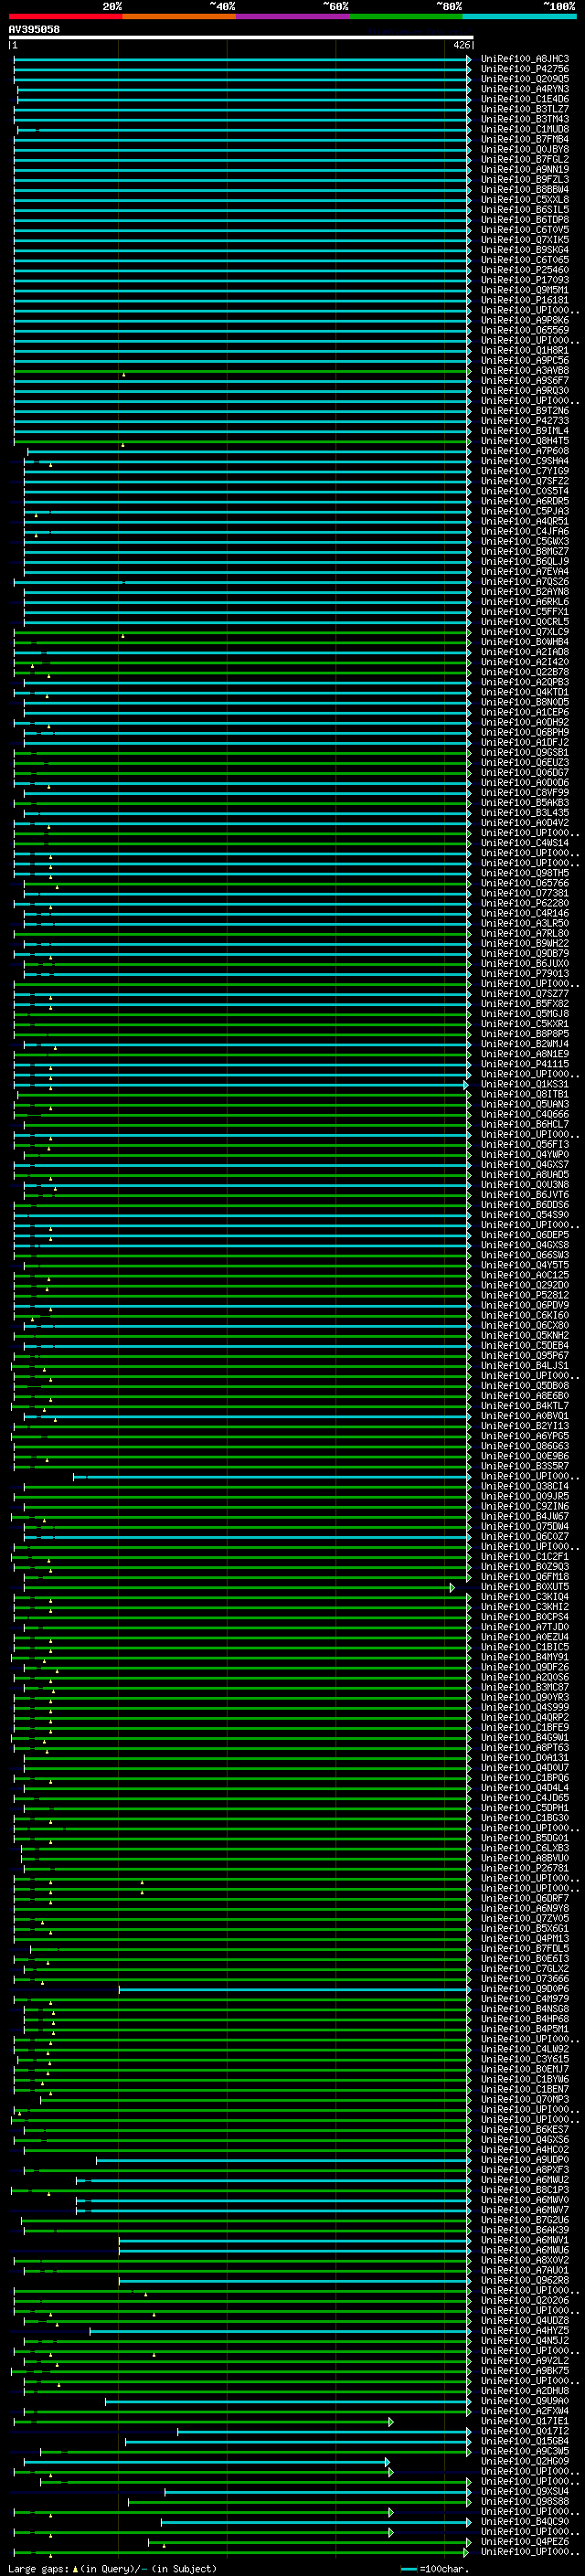Click the cyan arrowhead on the UniRef100_Q2HG09 row
This screenshot has height=2576, width=585.
click(x=387, y=2461)
